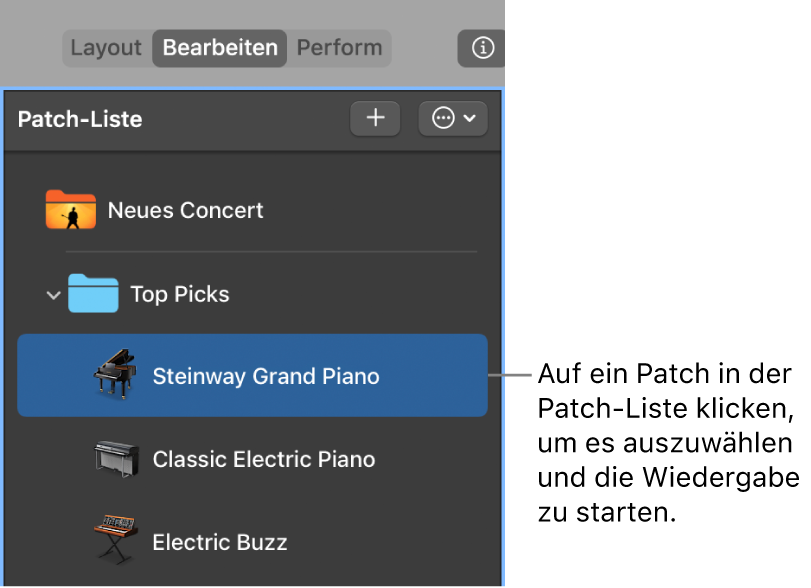Click the Patch-Liste header
Viewport: 811px width, 588px height.
[x=80, y=119]
